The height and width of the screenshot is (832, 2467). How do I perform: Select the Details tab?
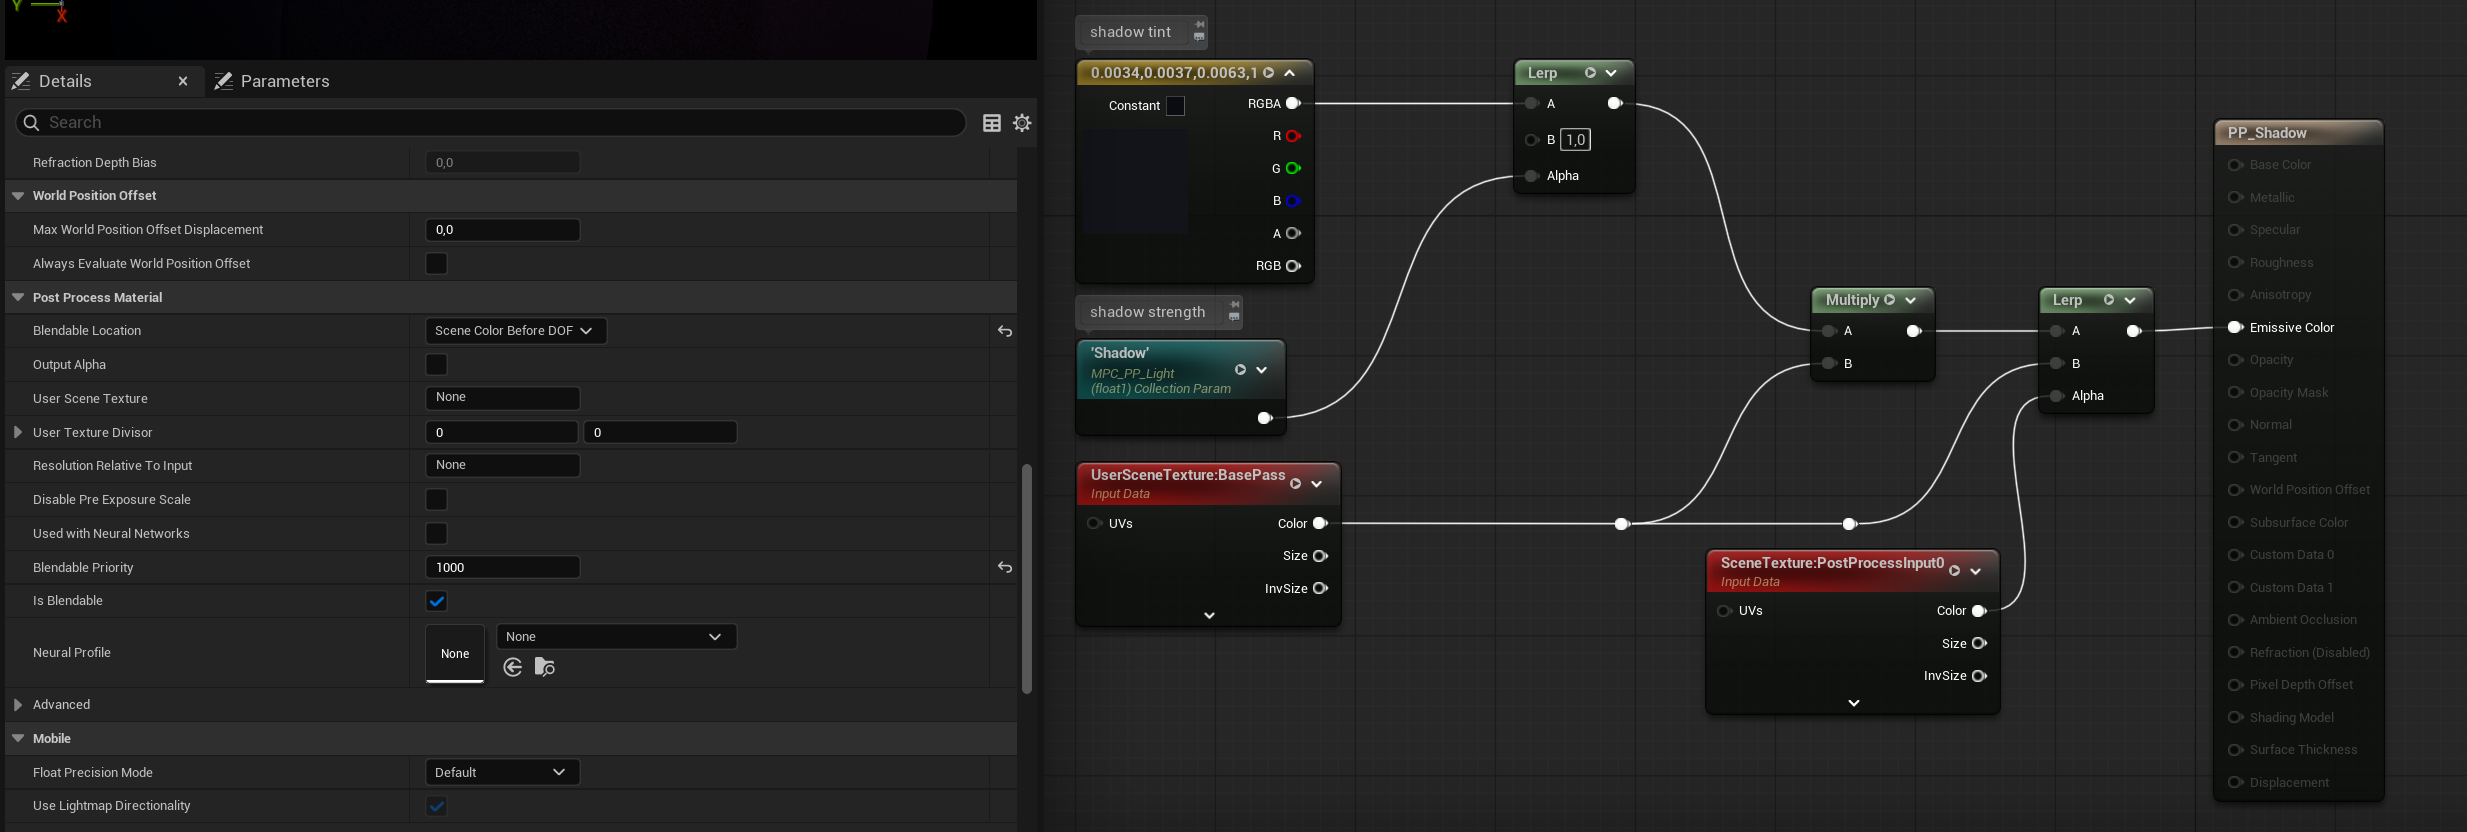[x=65, y=81]
